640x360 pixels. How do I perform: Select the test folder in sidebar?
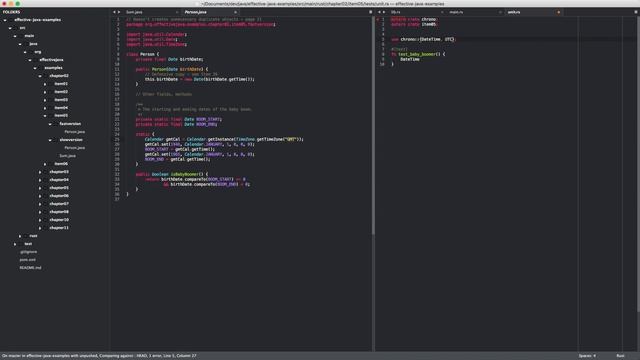(x=28, y=244)
